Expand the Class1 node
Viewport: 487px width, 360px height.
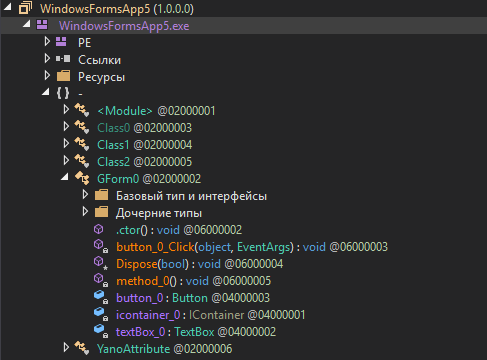click(x=66, y=143)
